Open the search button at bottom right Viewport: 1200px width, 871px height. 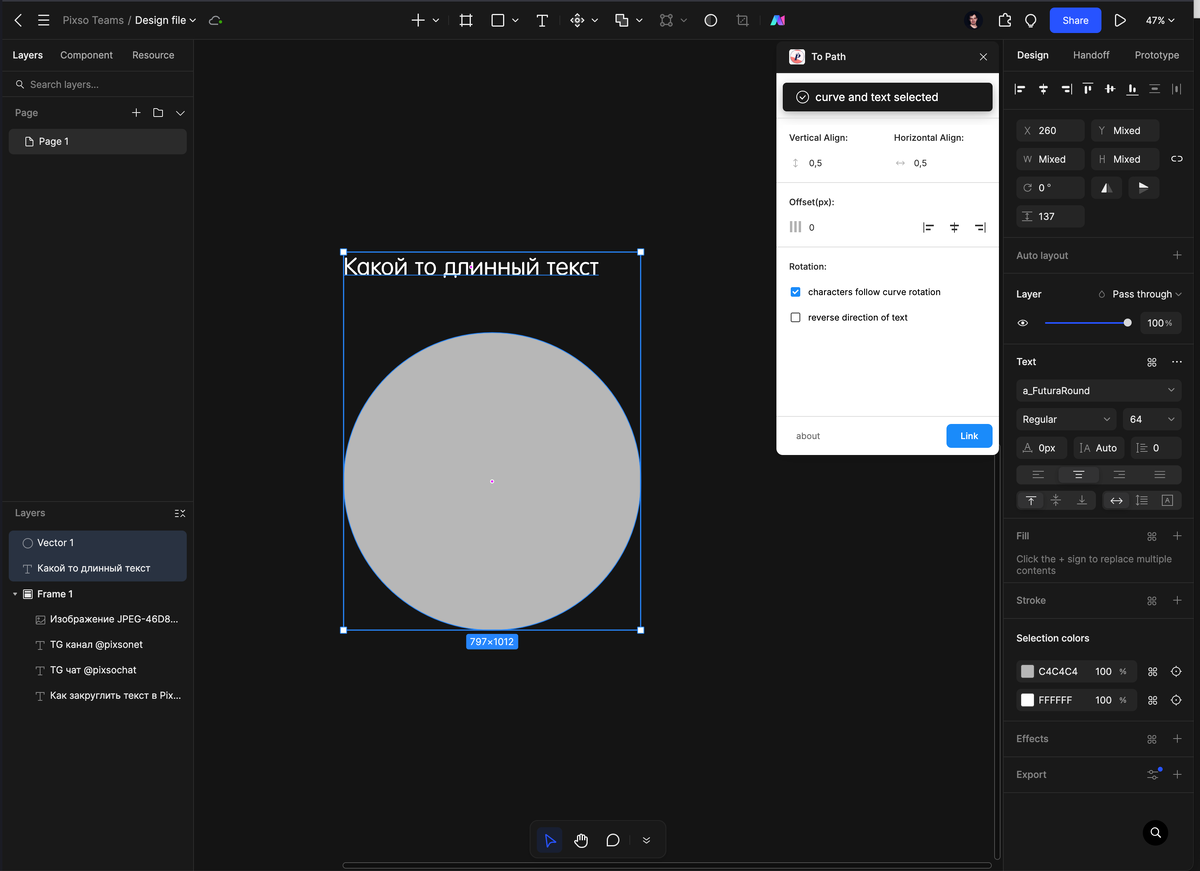coord(1155,832)
